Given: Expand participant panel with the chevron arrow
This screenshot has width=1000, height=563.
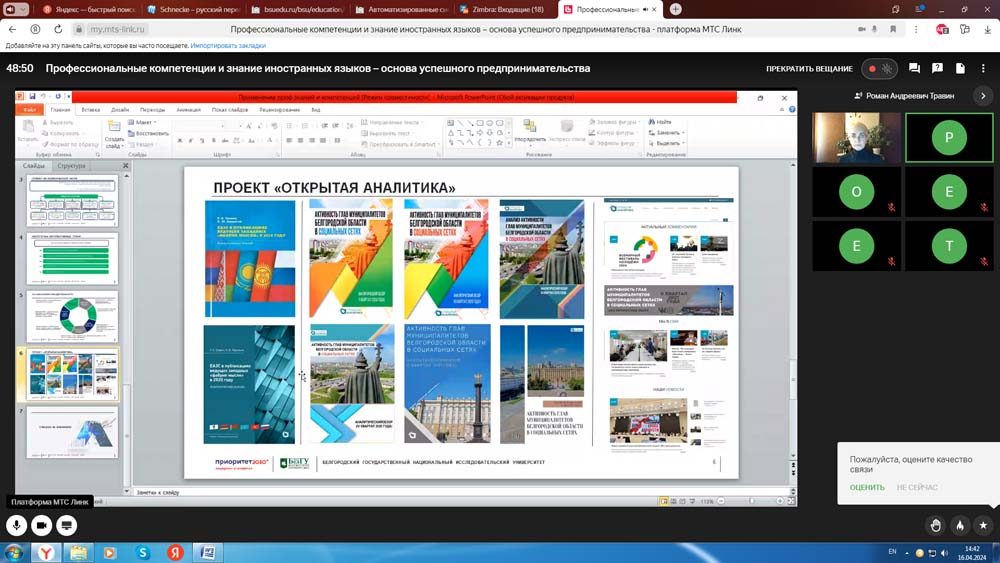Looking at the screenshot, I should tap(983, 96).
